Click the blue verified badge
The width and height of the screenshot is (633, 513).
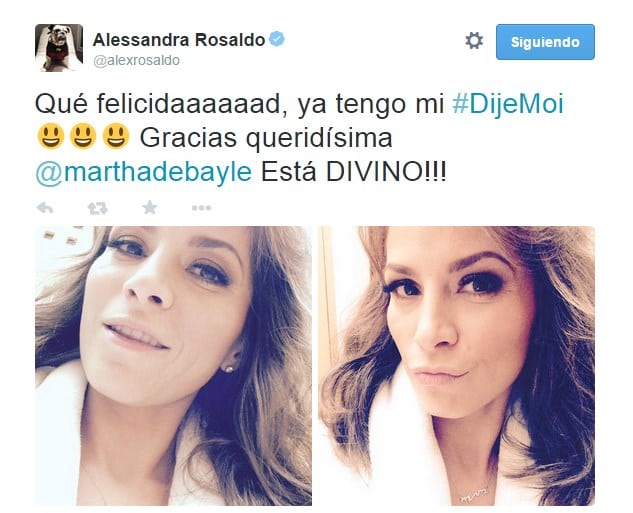pyautogui.click(x=277, y=39)
